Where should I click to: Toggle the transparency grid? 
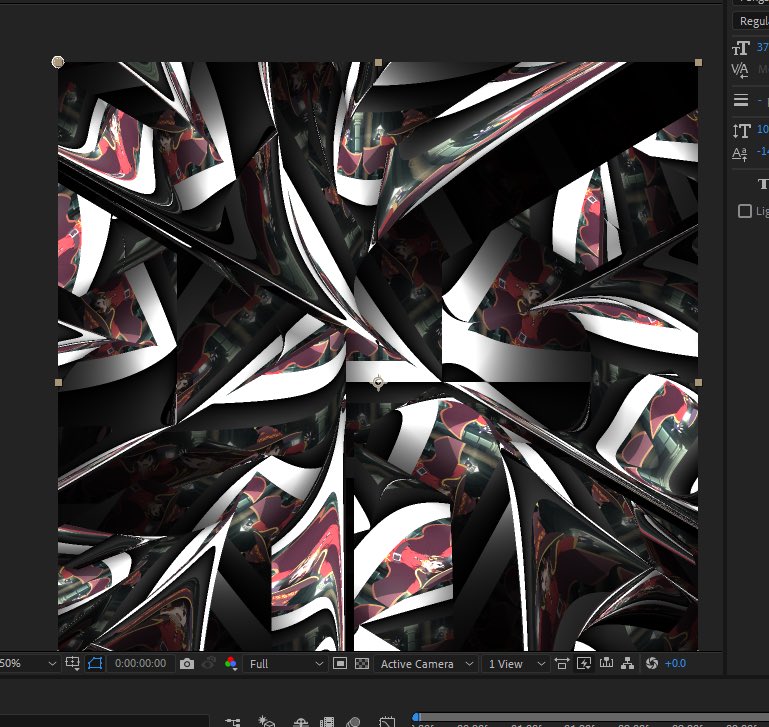pyautogui.click(x=362, y=664)
